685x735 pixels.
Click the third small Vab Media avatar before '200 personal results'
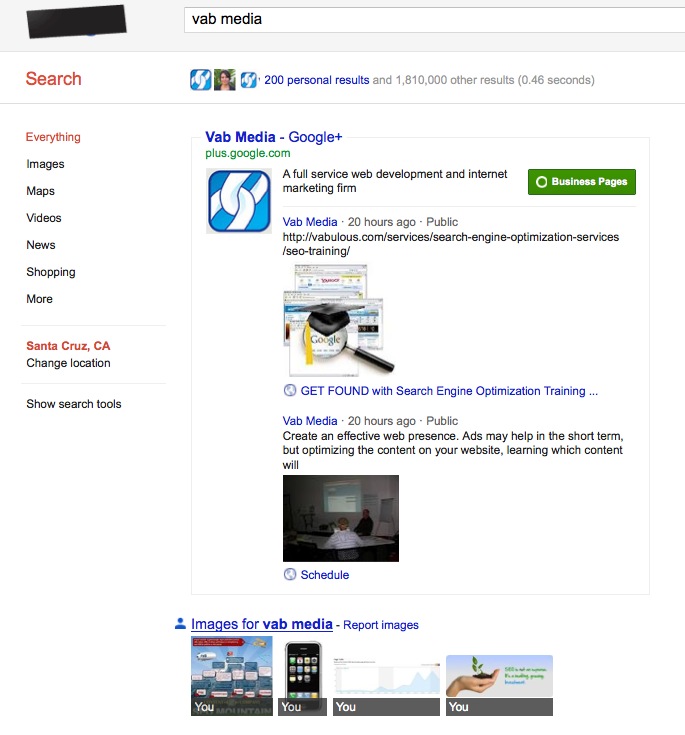pyautogui.click(x=249, y=80)
